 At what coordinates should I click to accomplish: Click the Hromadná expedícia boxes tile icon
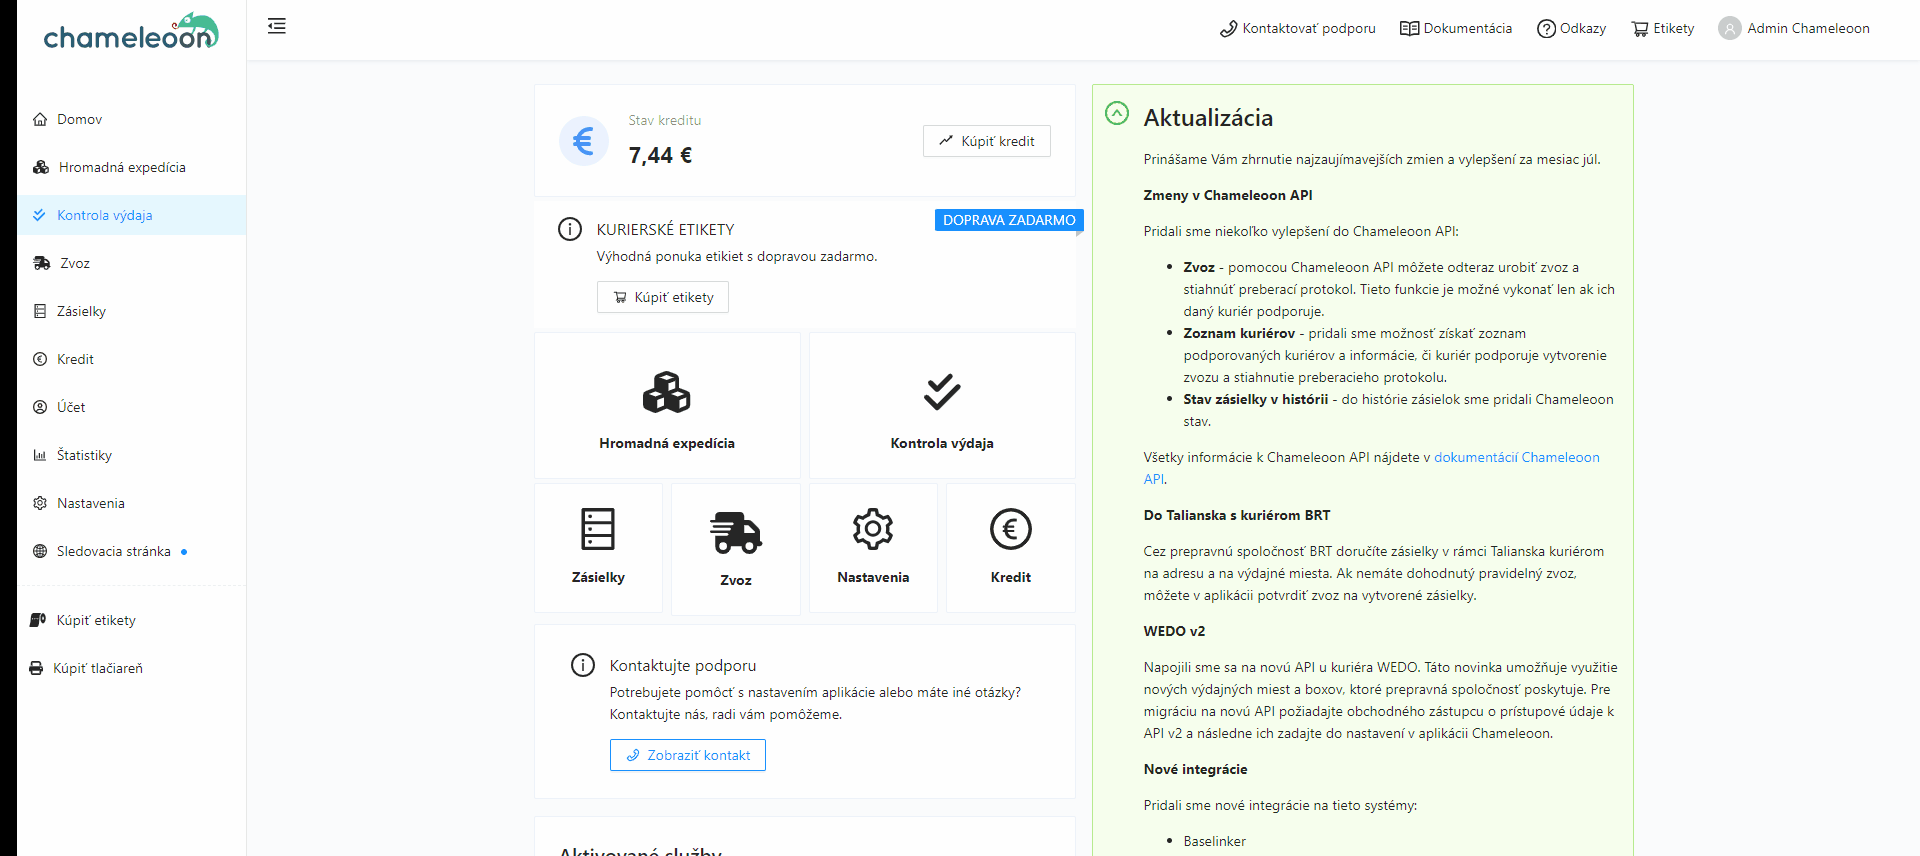pyautogui.click(x=666, y=392)
